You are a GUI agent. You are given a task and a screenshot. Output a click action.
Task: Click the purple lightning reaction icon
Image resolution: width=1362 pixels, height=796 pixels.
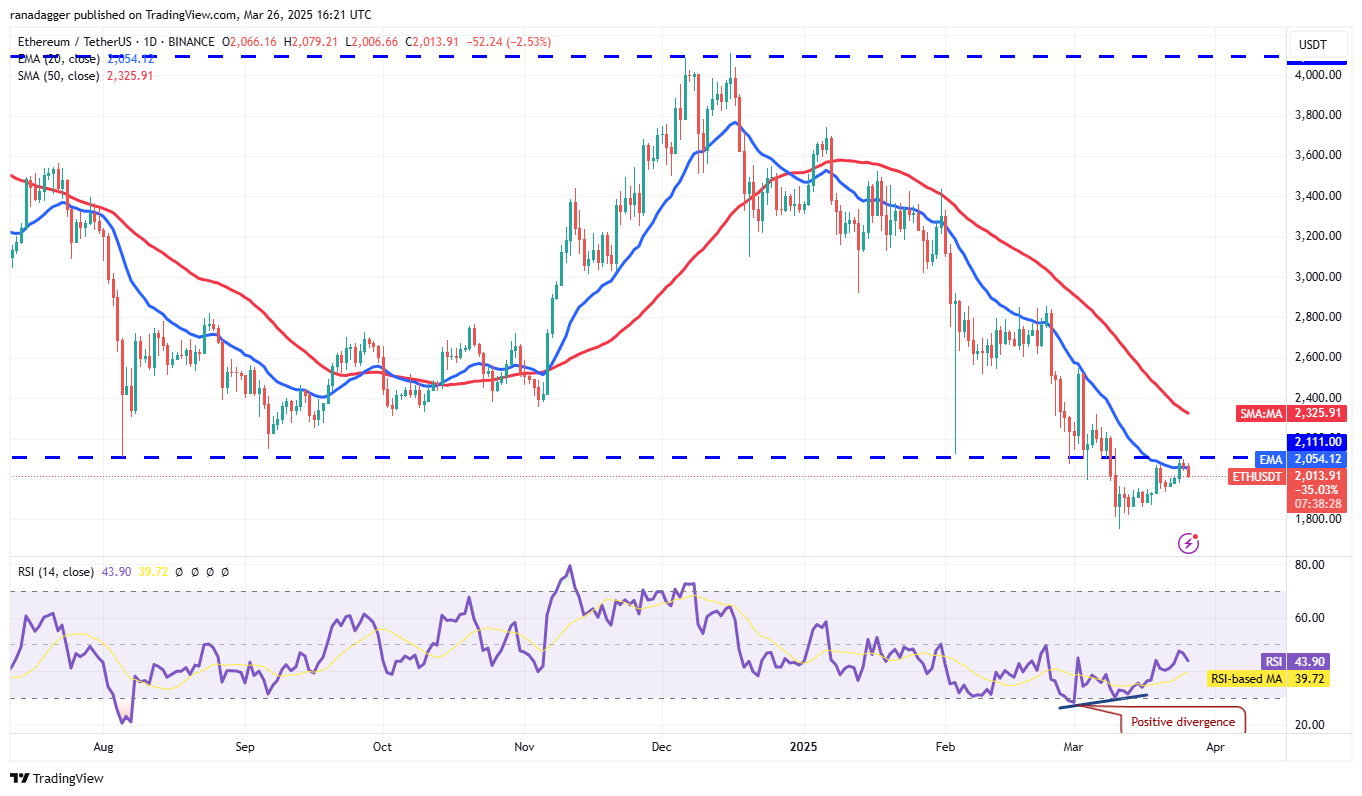pos(1188,543)
